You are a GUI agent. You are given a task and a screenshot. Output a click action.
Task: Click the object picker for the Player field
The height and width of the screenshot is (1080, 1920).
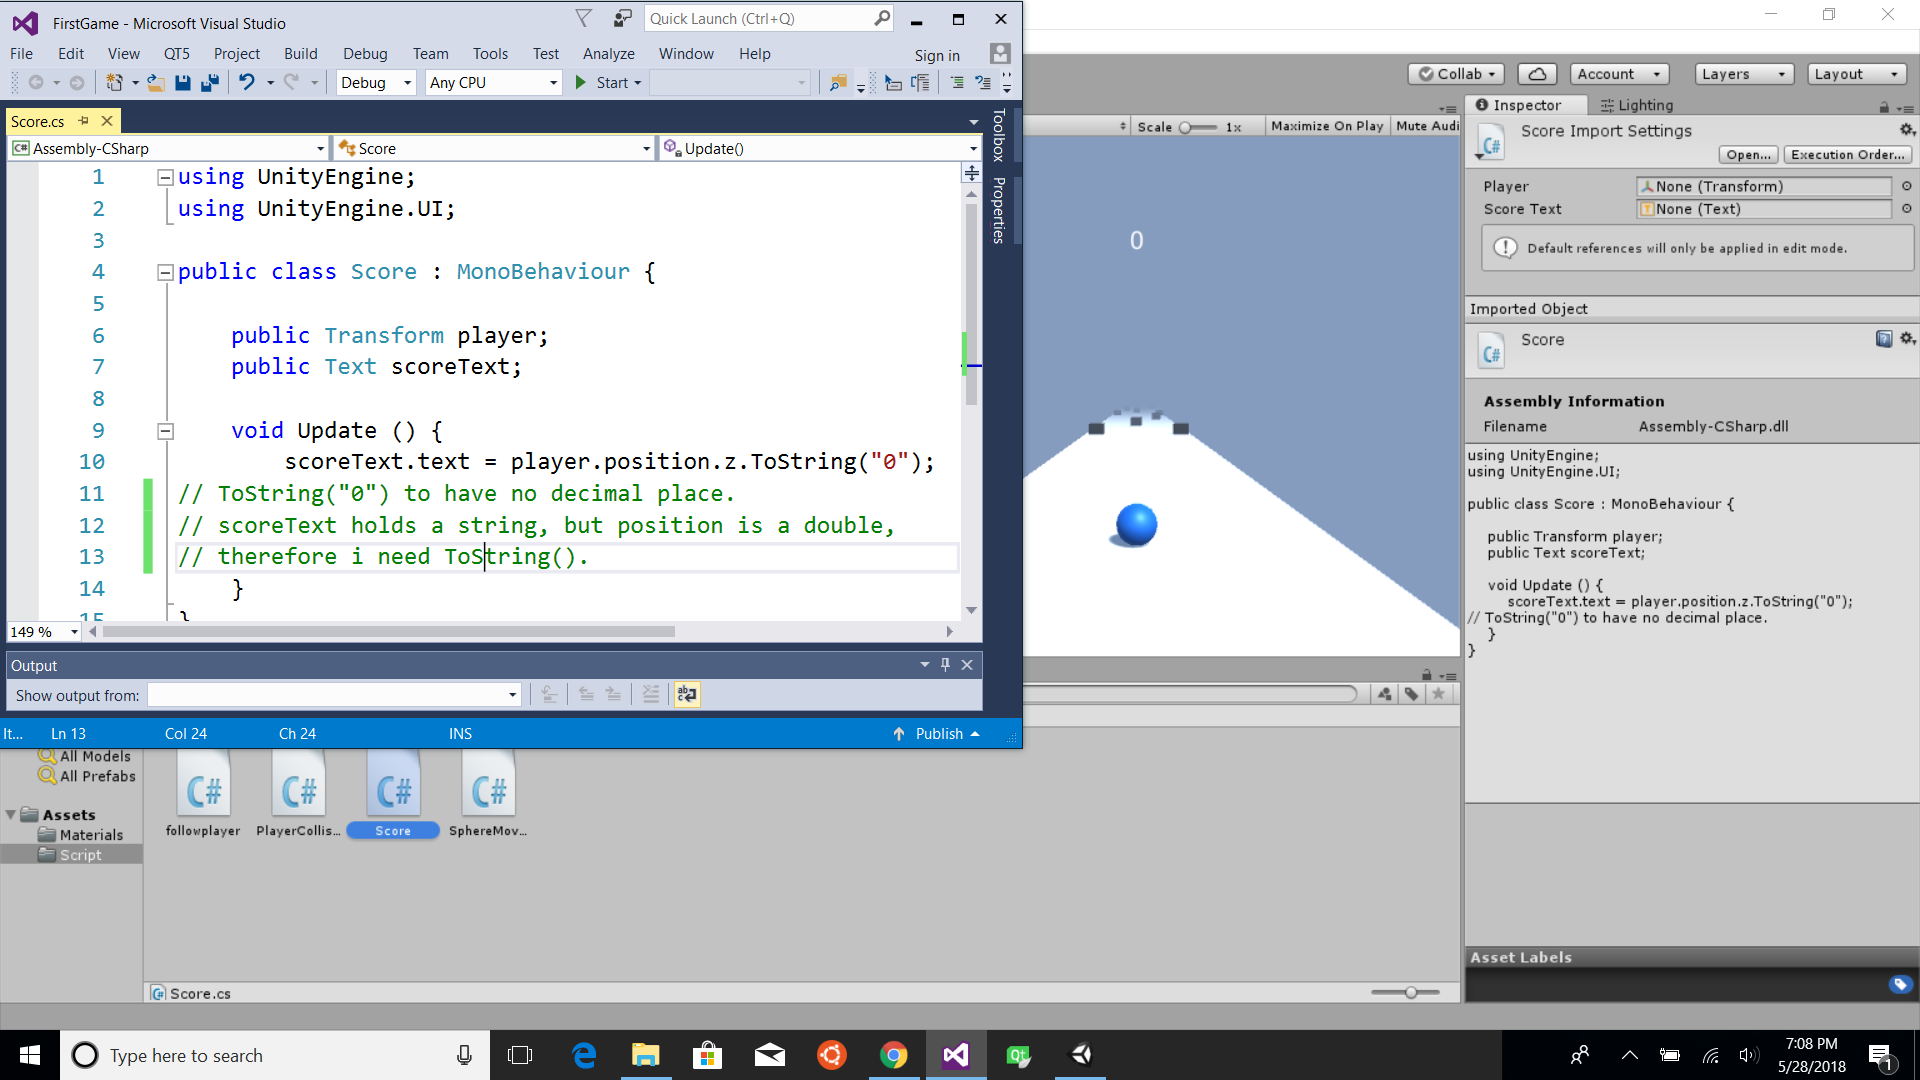(x=1907, y=186)
